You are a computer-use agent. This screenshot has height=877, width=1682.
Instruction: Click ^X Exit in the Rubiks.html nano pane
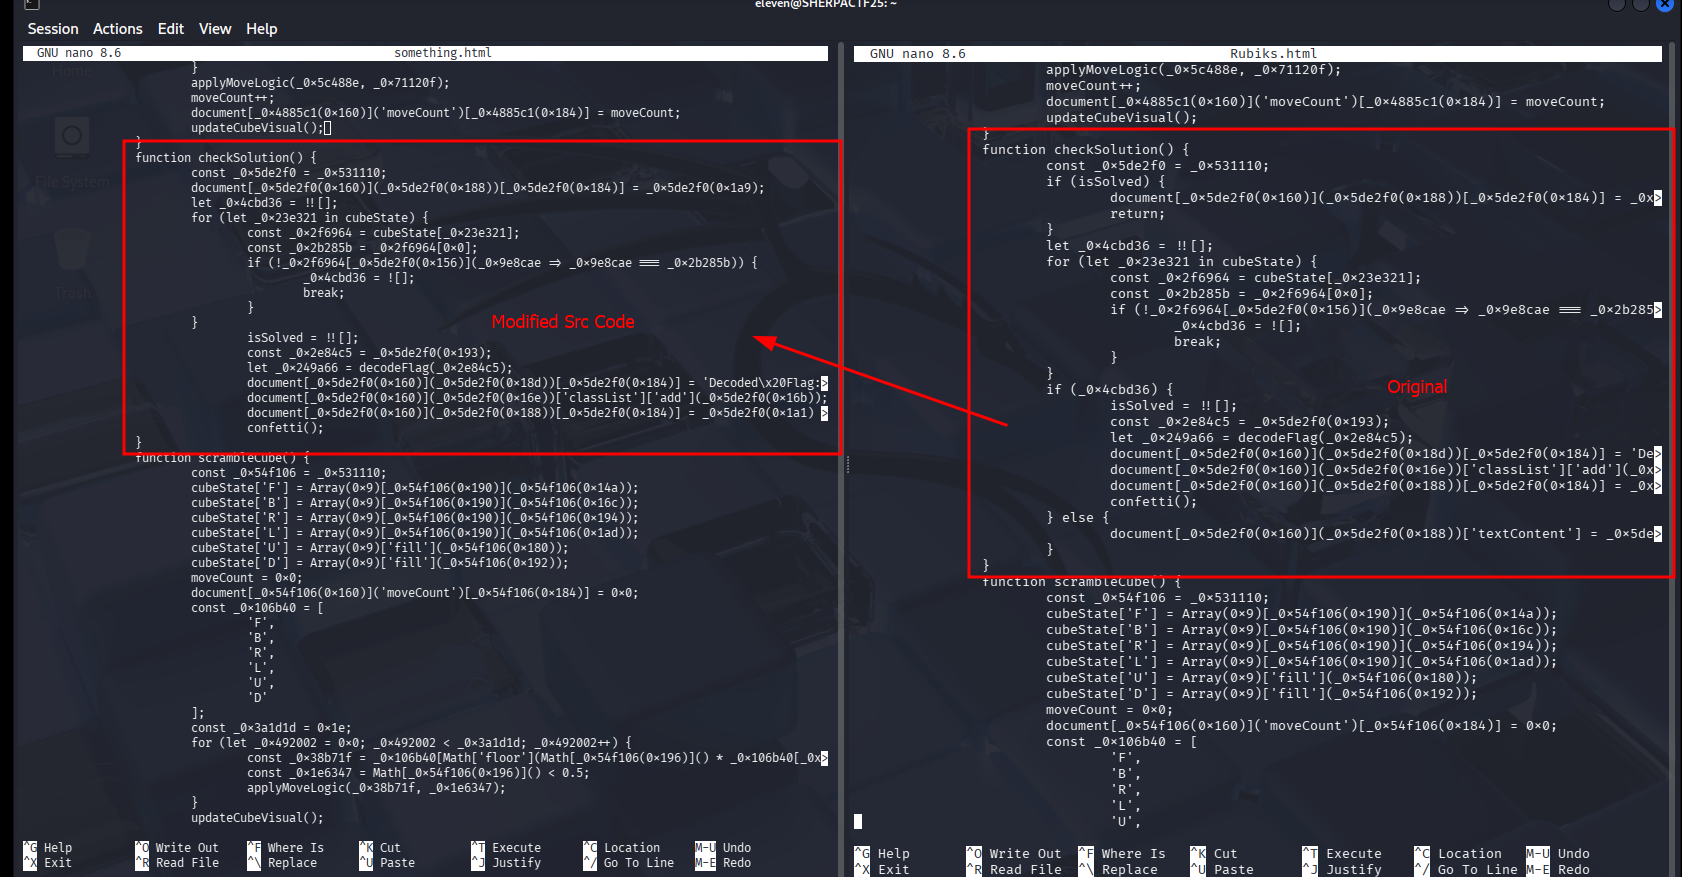coord(882,870)
